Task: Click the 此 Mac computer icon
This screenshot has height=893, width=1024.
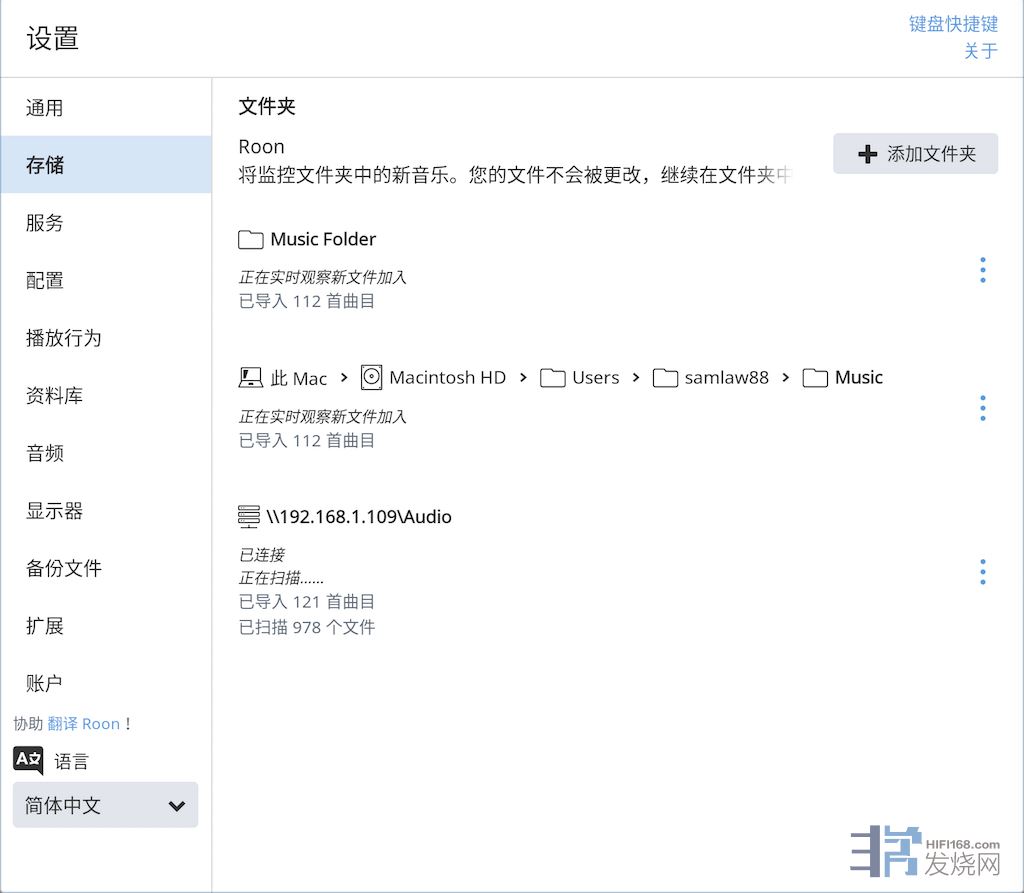Action: click(250, 377)
